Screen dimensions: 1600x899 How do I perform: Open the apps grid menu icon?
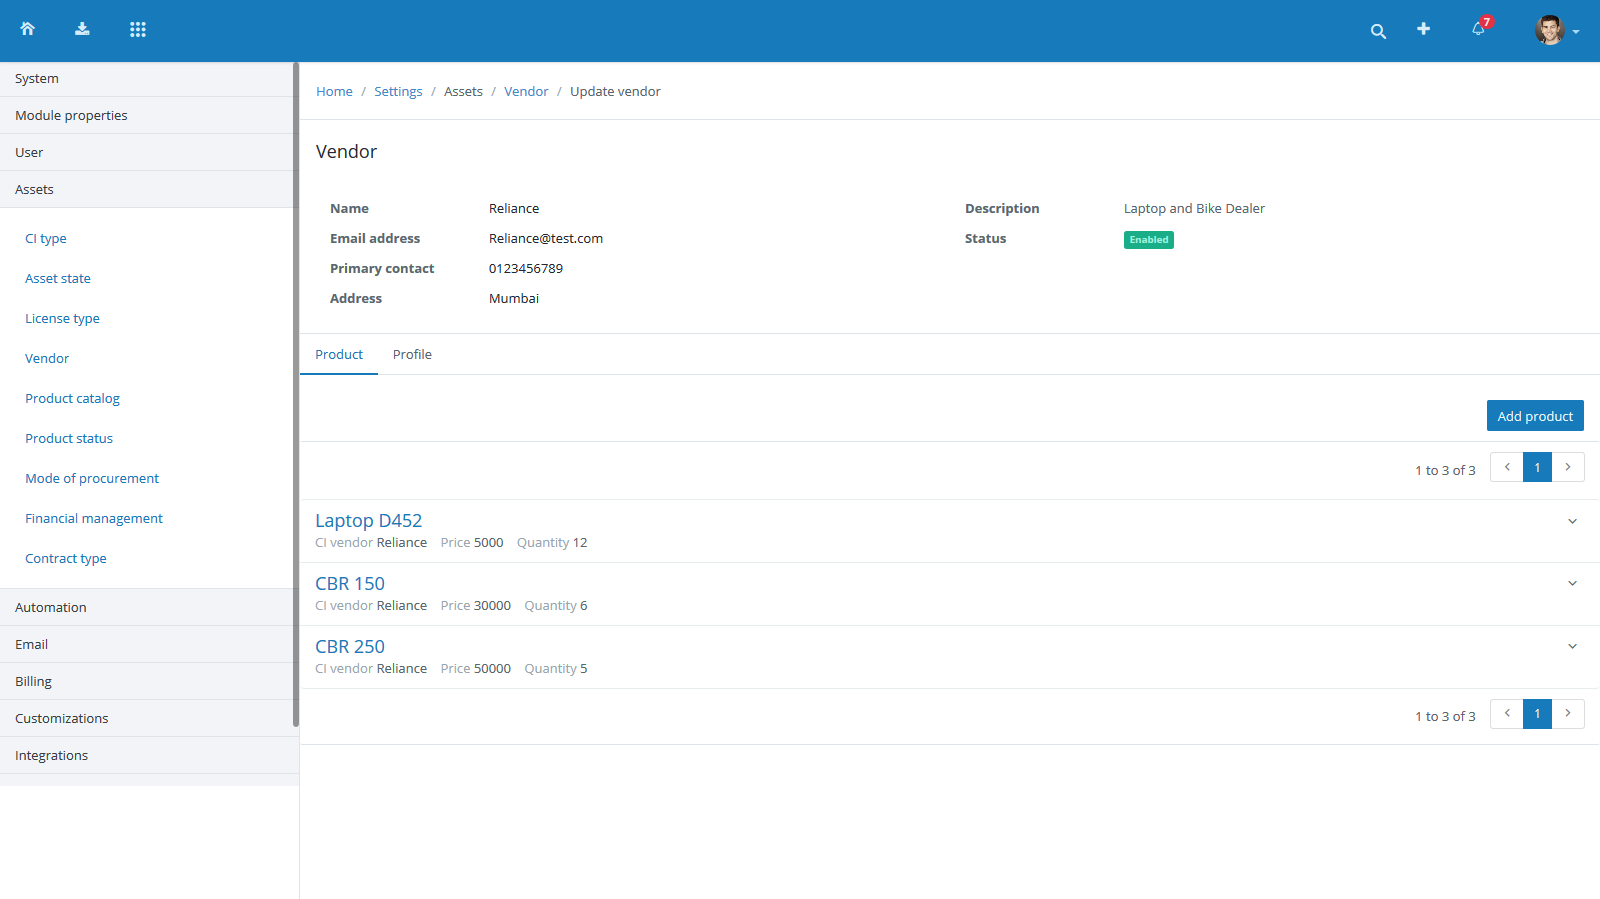click(x=138, y=29)
